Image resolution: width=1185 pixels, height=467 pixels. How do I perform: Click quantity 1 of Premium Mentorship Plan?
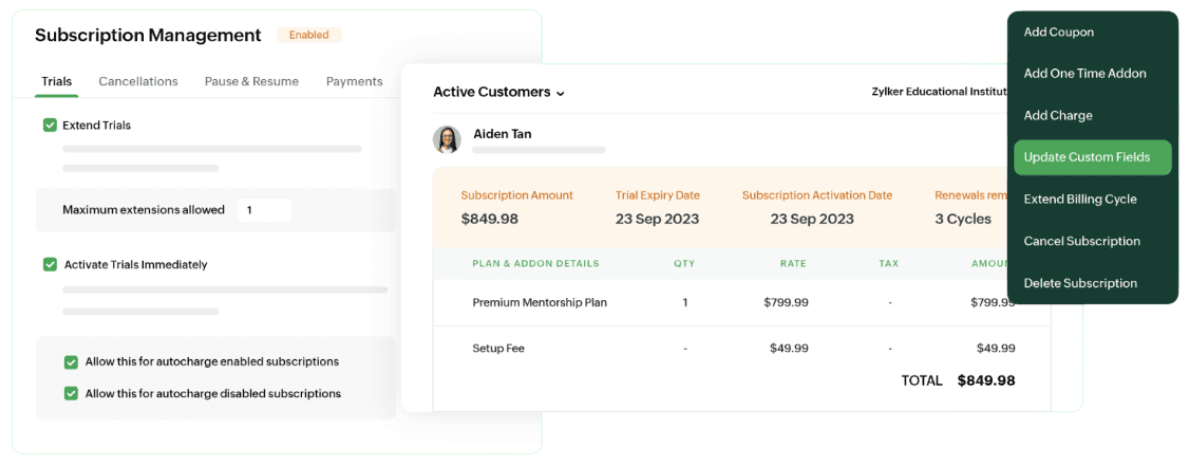coord(685,302)
